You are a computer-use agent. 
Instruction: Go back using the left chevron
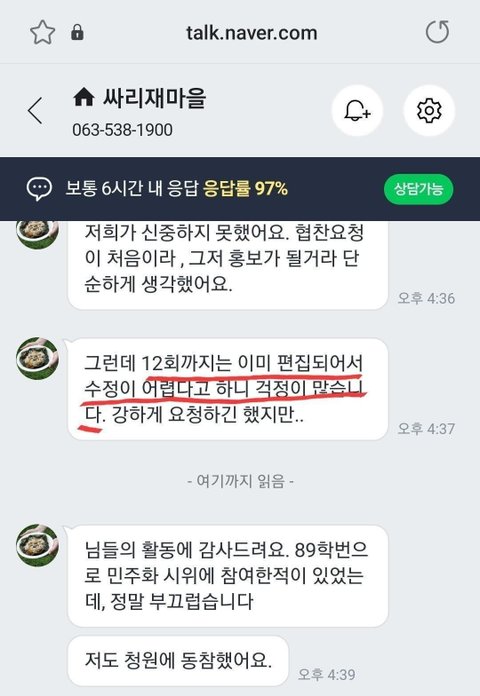tap(35, 110)
